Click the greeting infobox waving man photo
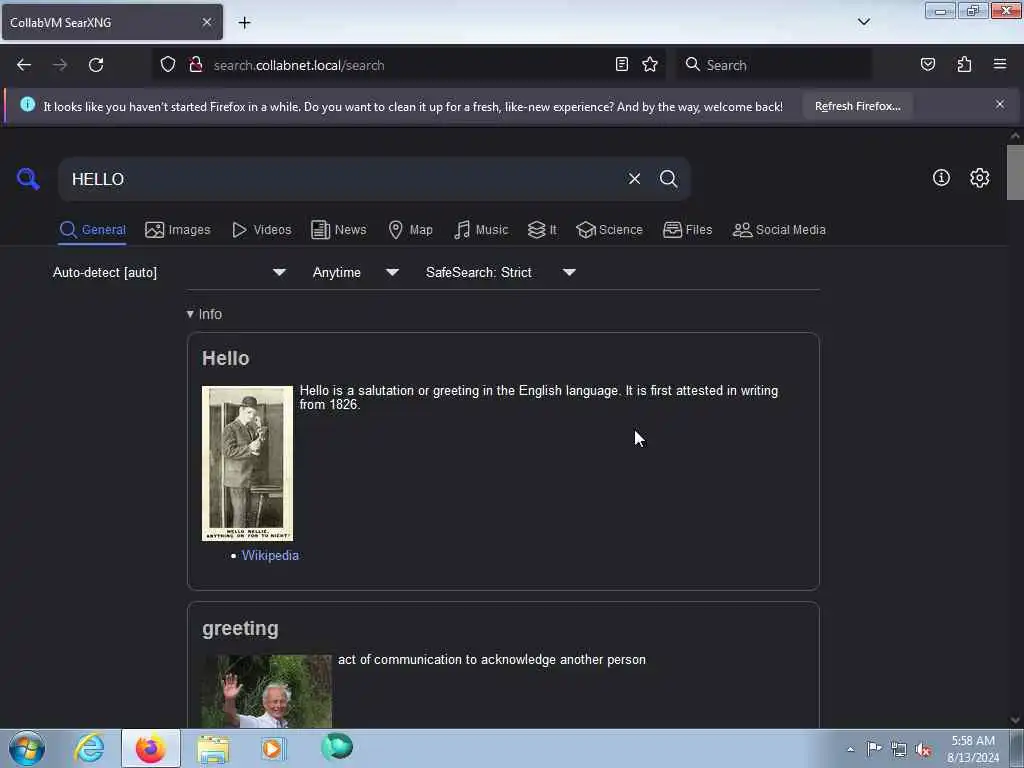The width and height of the screenshot is (1024, 768). coord(266,691)
